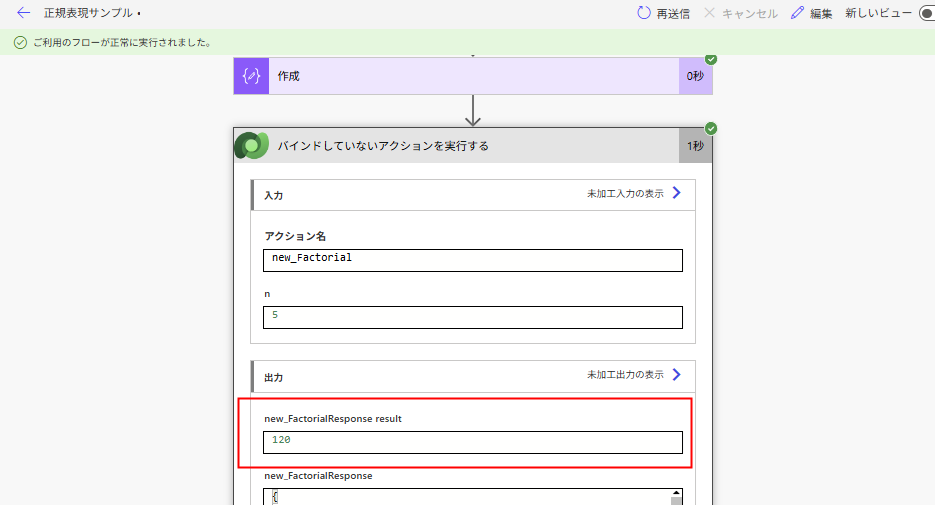This screenshot has height=505, width=935.
Task: Click the Dataverse action icon
Action: (x=250, y=146)
